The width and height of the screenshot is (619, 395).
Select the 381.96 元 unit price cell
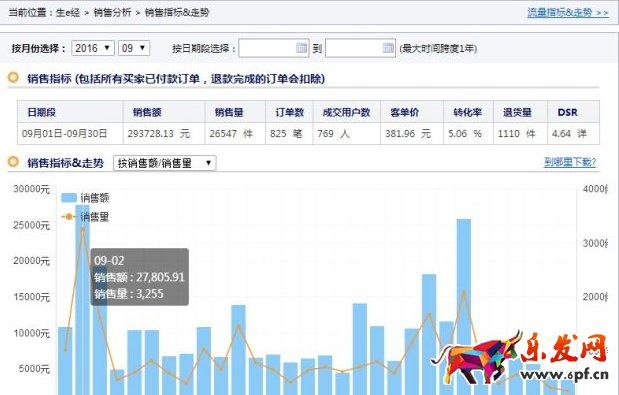pos(412,134)
